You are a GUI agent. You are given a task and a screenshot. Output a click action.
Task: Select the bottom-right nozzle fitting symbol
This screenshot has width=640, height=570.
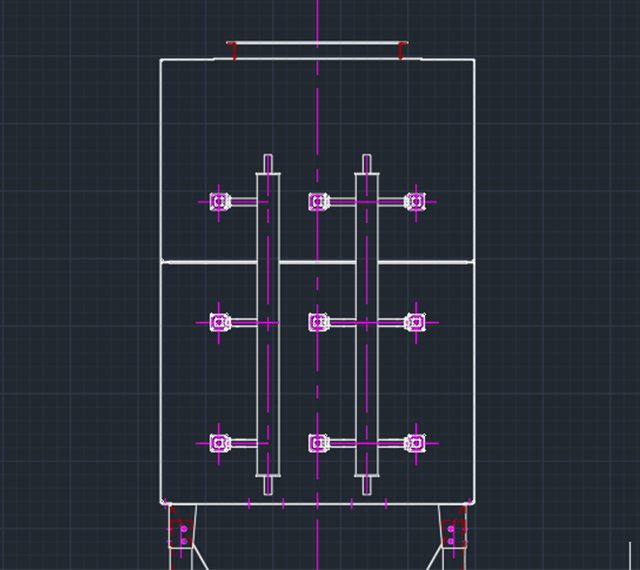[416, 443]
